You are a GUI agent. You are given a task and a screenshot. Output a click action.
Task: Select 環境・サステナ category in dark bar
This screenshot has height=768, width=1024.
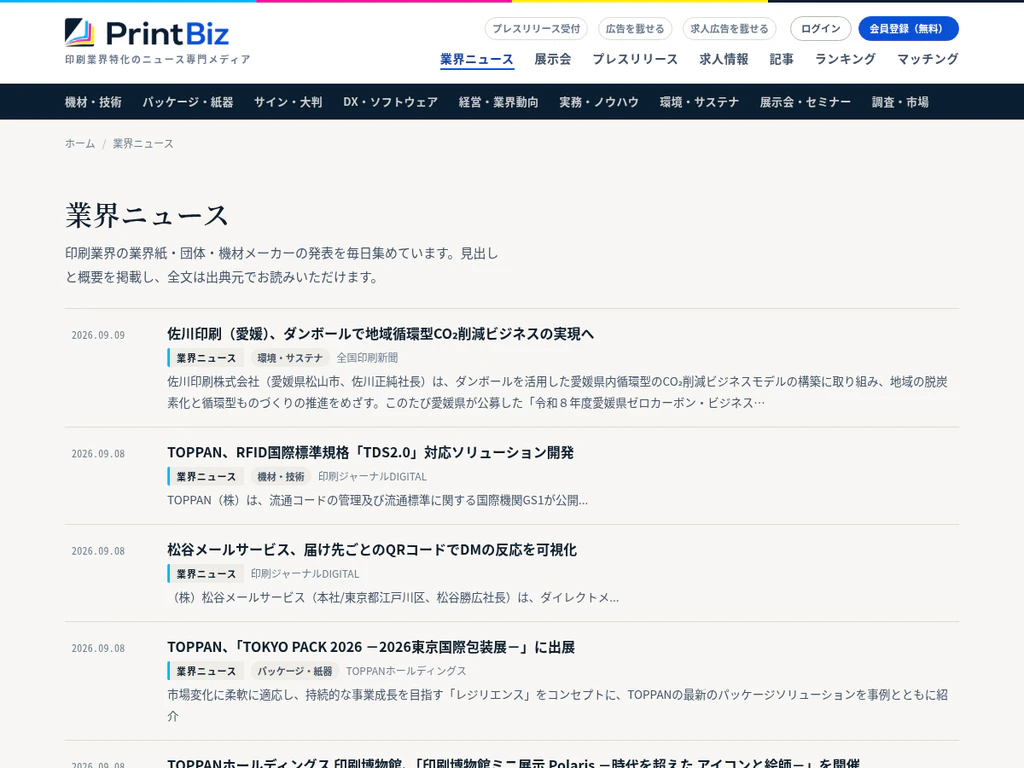point(699,102)
